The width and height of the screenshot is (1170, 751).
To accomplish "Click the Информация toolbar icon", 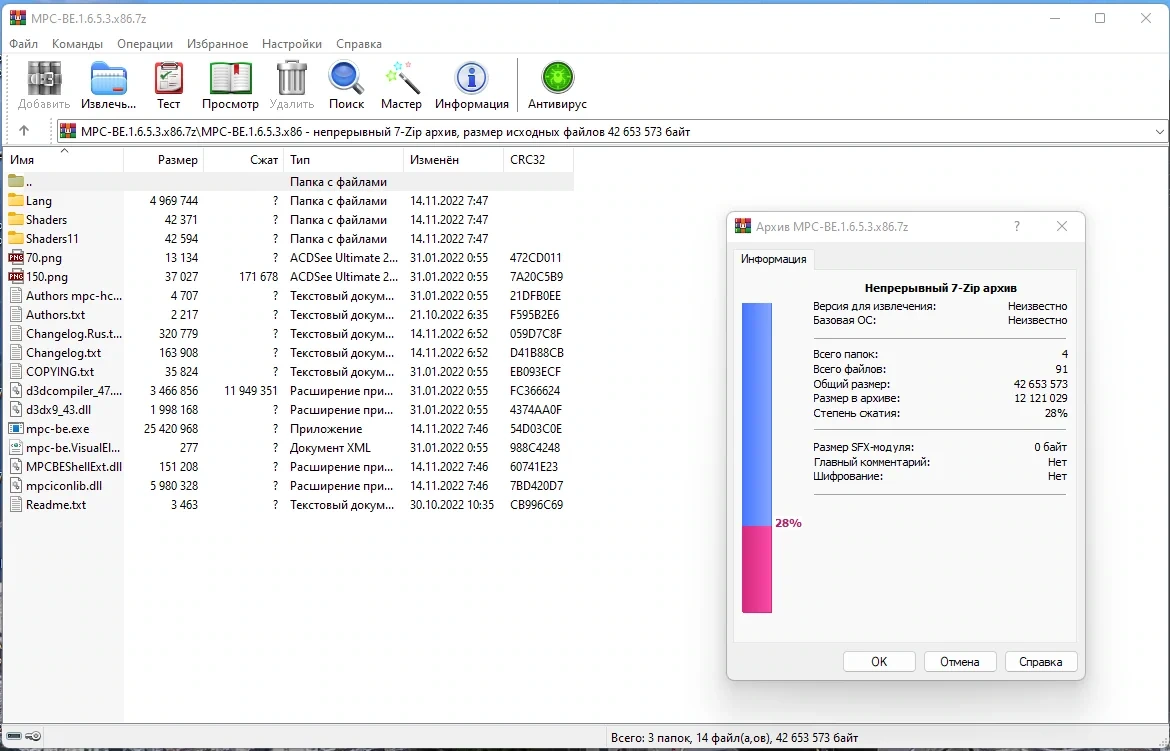I will pos(472,78).
